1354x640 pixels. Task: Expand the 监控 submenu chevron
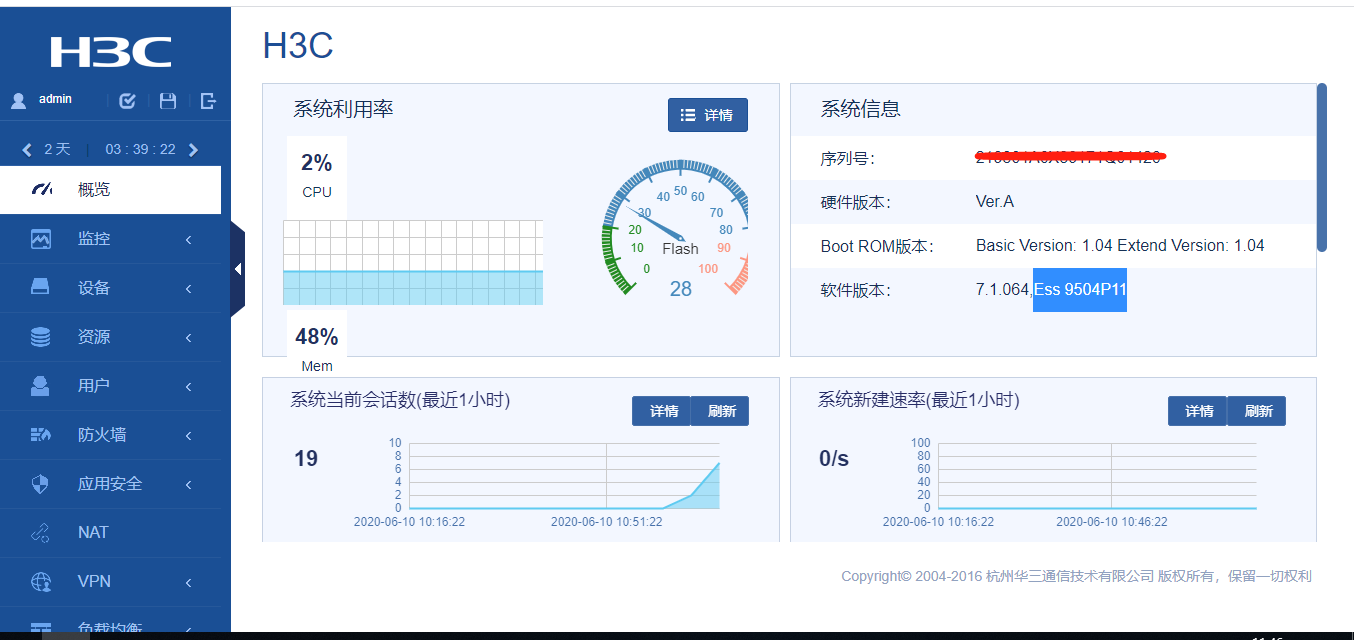pyautogui.click(x=188, y=240)
